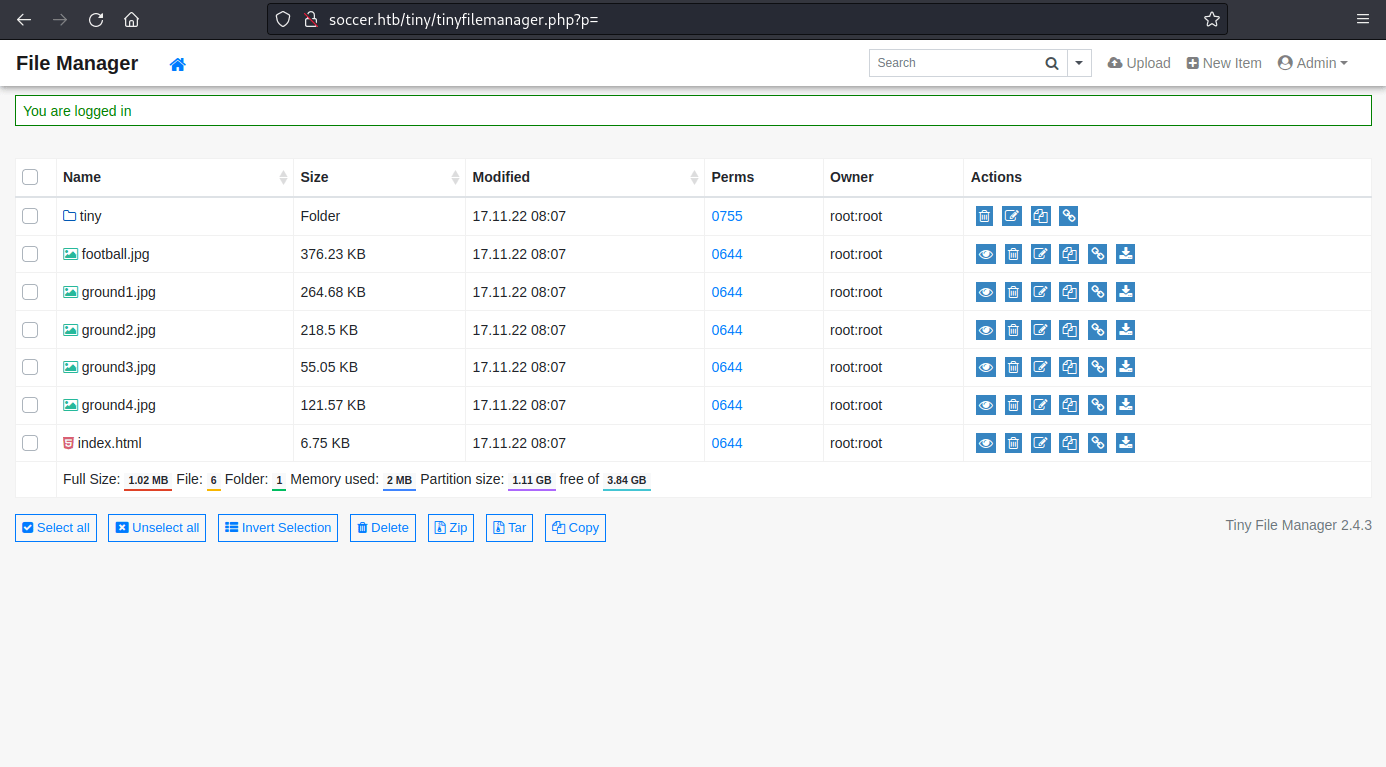Open direct link icon for ground2.jpg
The width and height of the screenshot is (1386, 767).
tap(1097, 330)
